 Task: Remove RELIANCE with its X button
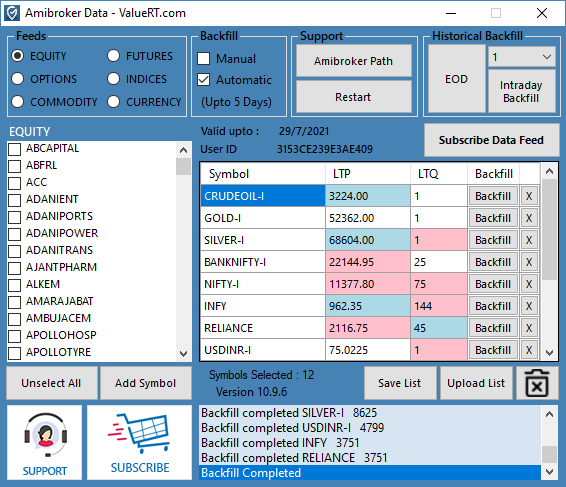(529, 328)
